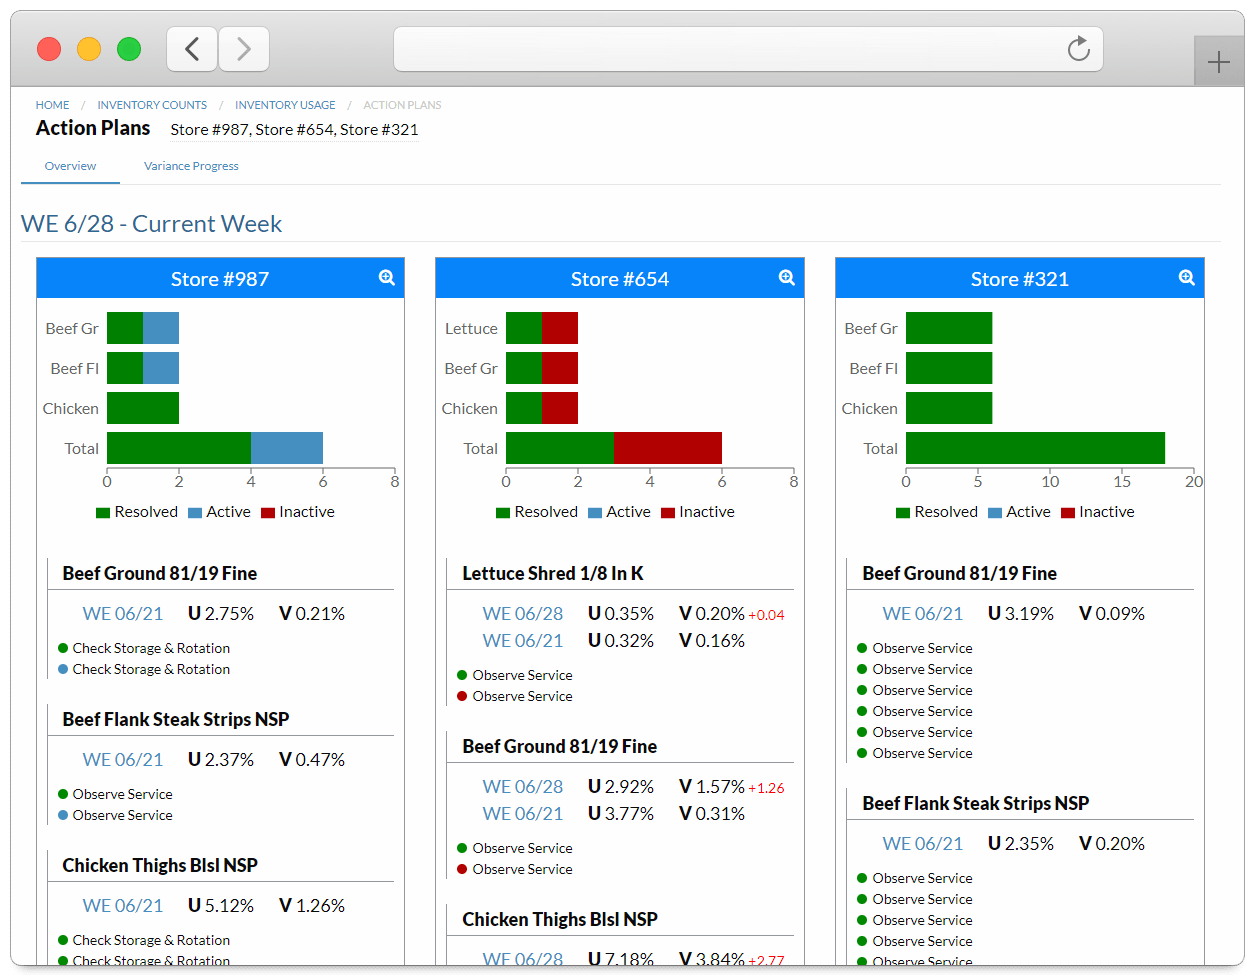The image size is (1255, 976).
Task: Click the browser forward navigation arrow
Action: [x=244, y=48]
